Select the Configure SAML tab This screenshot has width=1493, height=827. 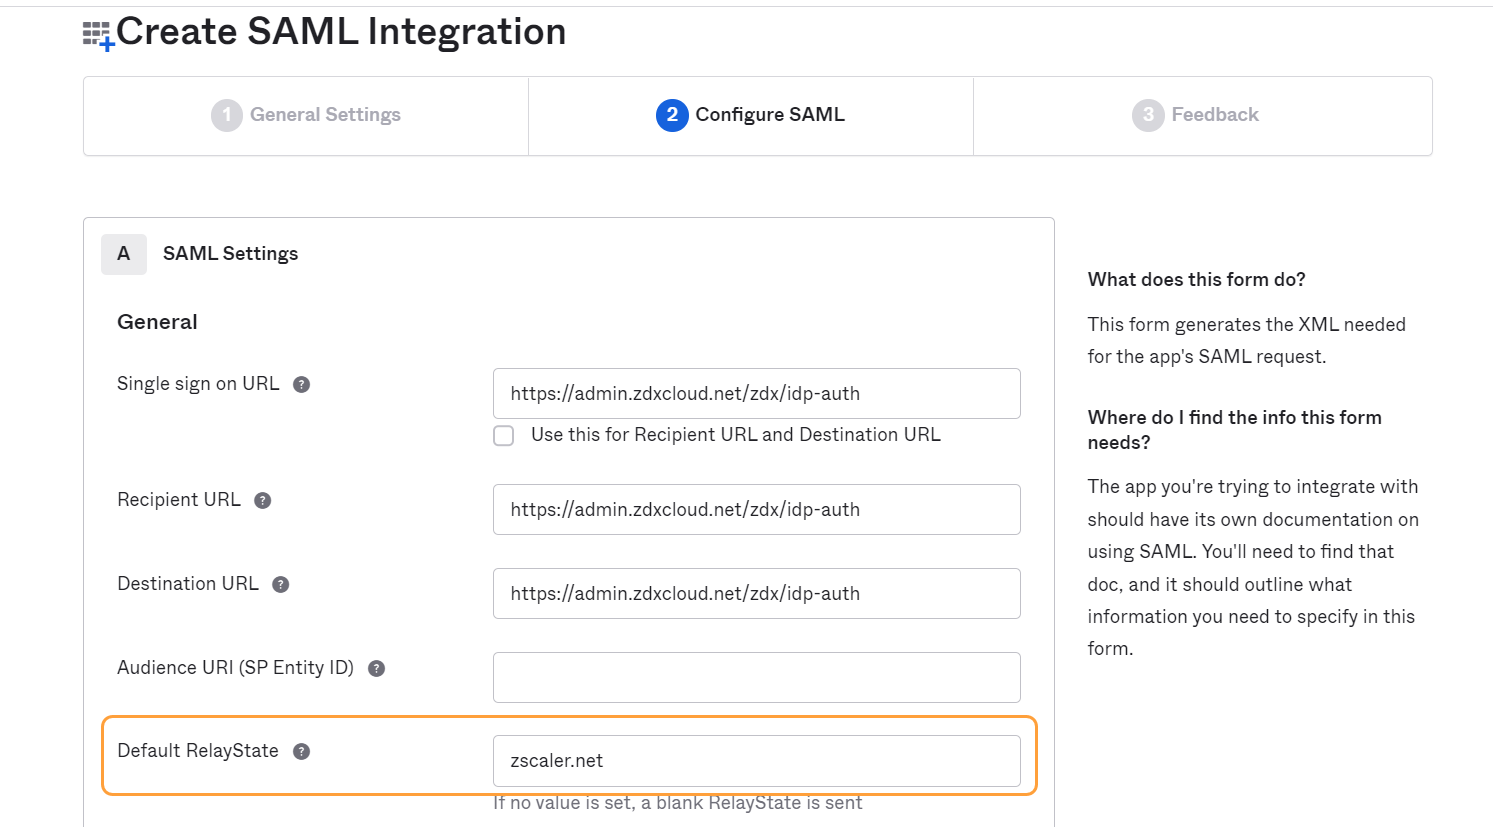click(750, 115)
